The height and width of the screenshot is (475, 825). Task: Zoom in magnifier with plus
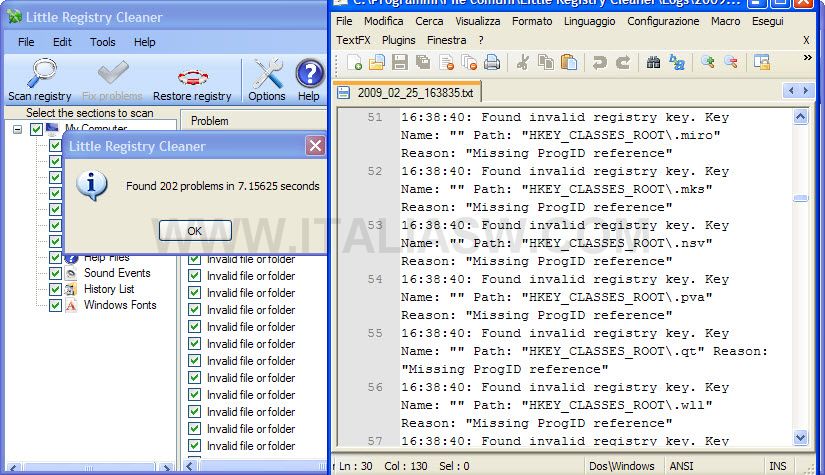tap(708, 63)
